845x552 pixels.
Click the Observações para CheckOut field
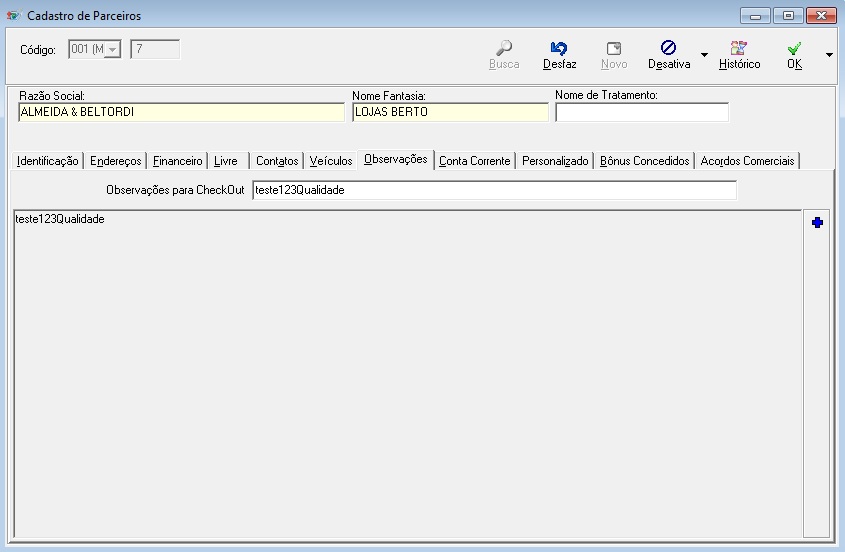[x=495, y=190]
